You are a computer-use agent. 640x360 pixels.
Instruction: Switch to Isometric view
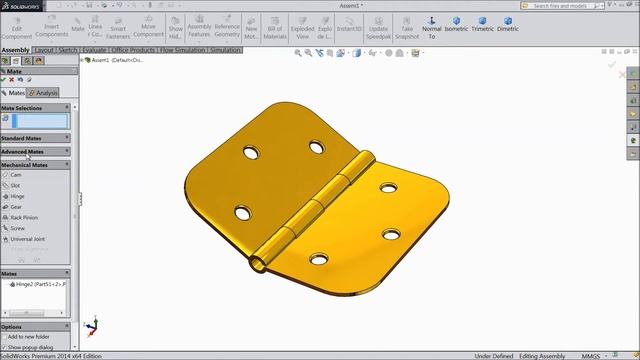coord(456,24)
